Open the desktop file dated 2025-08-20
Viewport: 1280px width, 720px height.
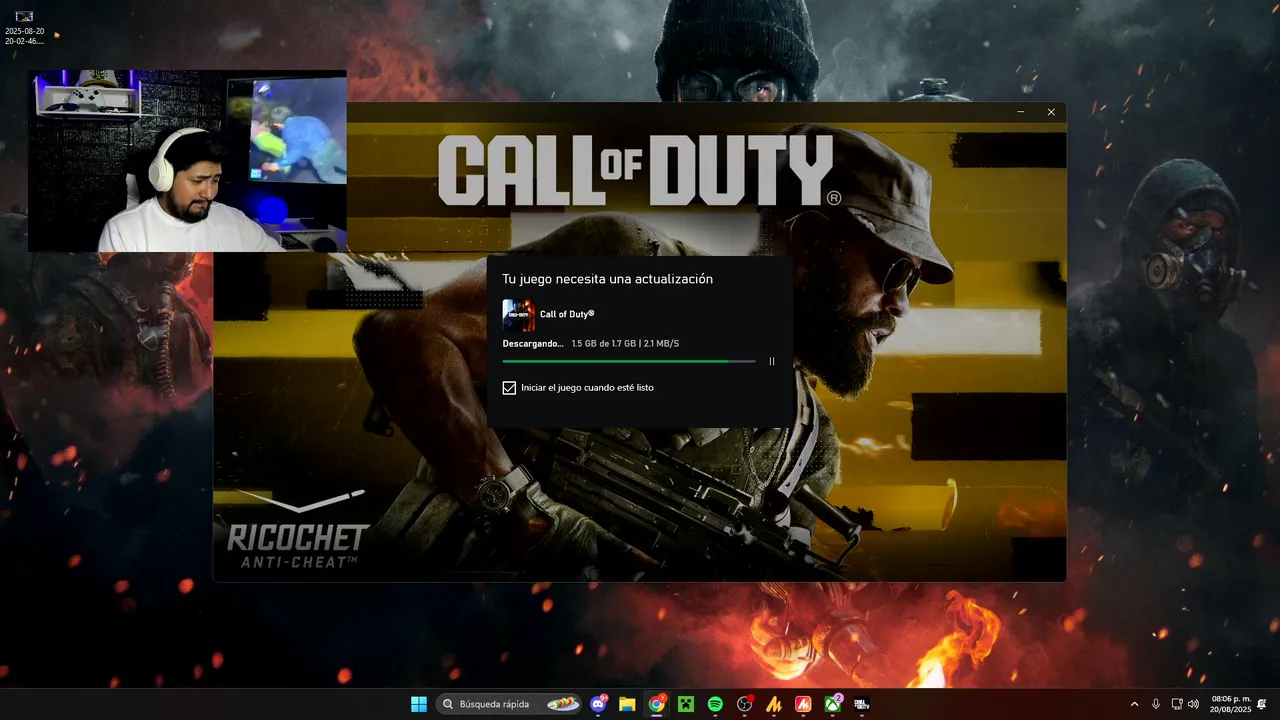point(24,28)
